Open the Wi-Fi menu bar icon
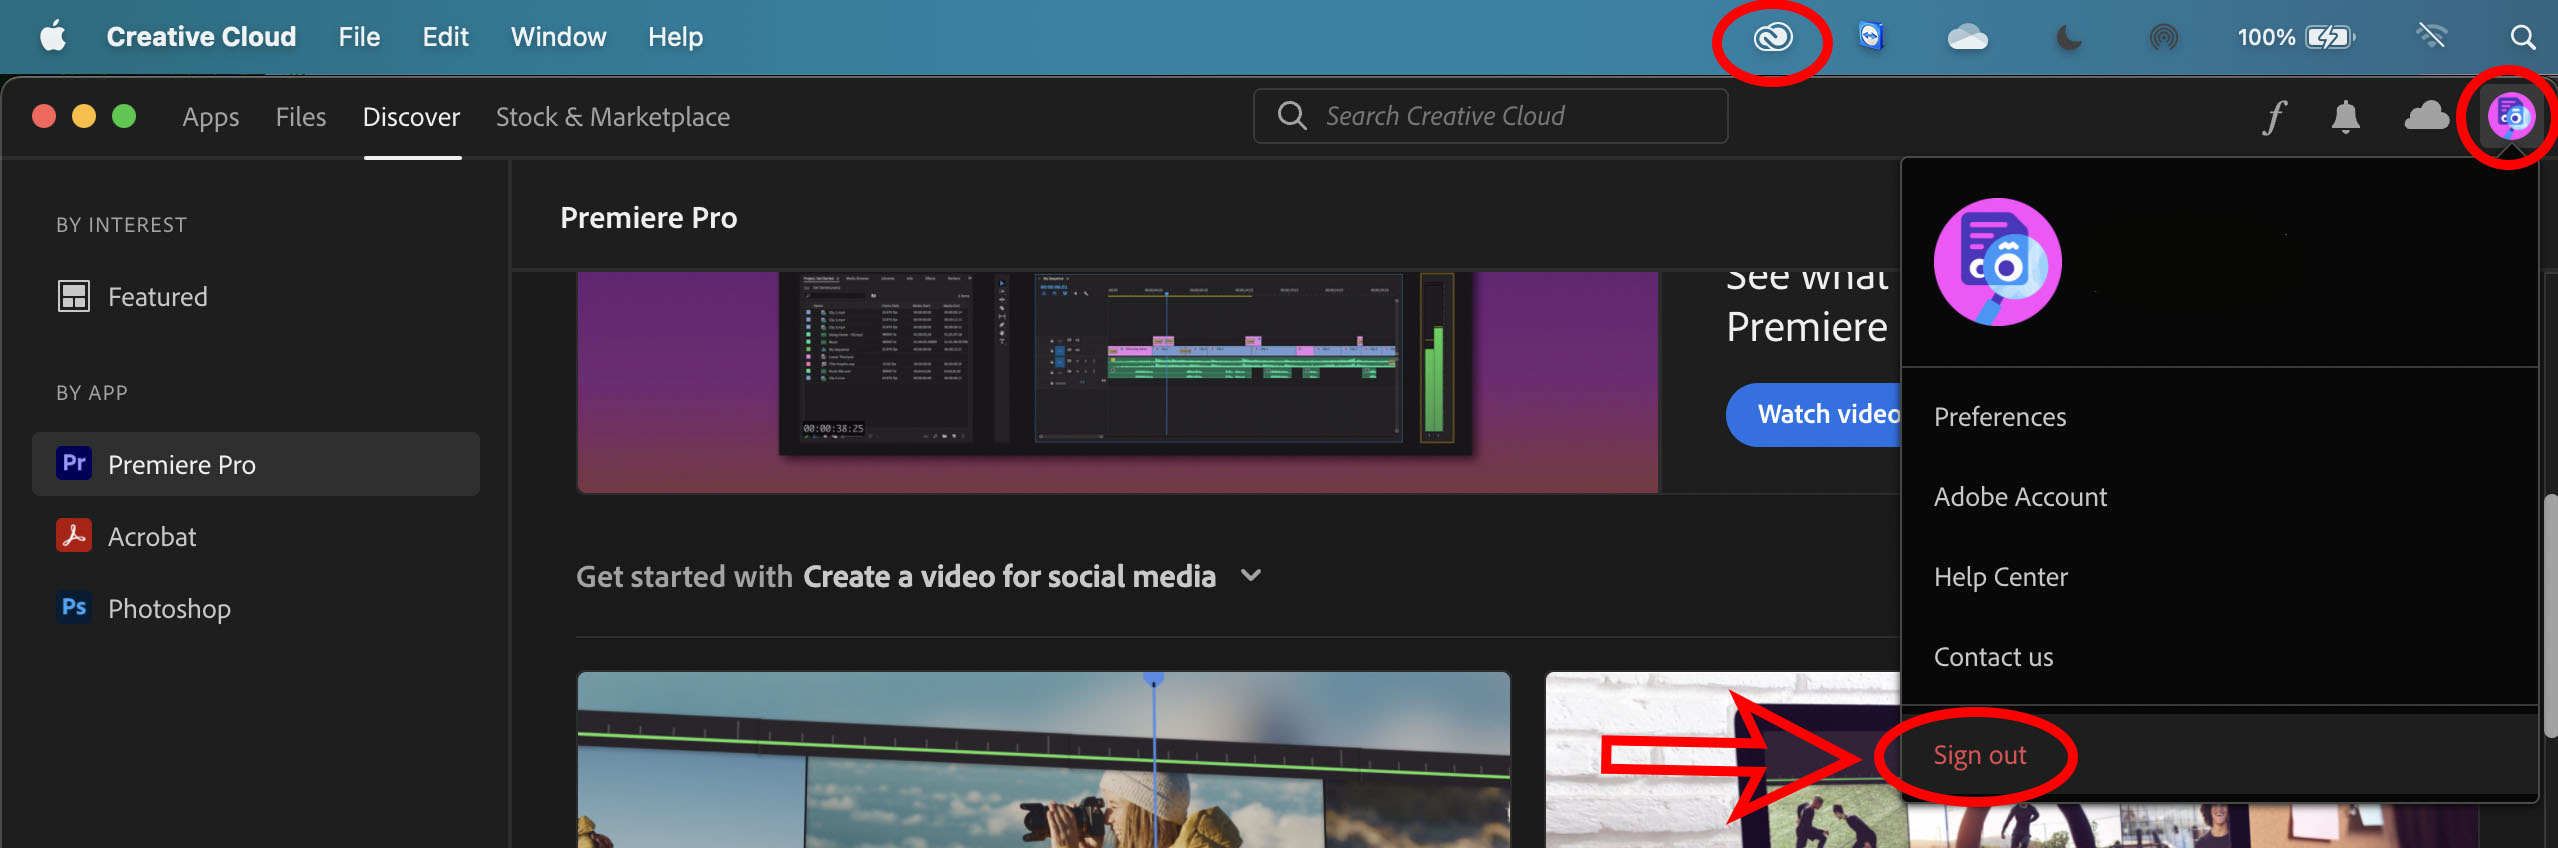 (x=2431, y=37)
